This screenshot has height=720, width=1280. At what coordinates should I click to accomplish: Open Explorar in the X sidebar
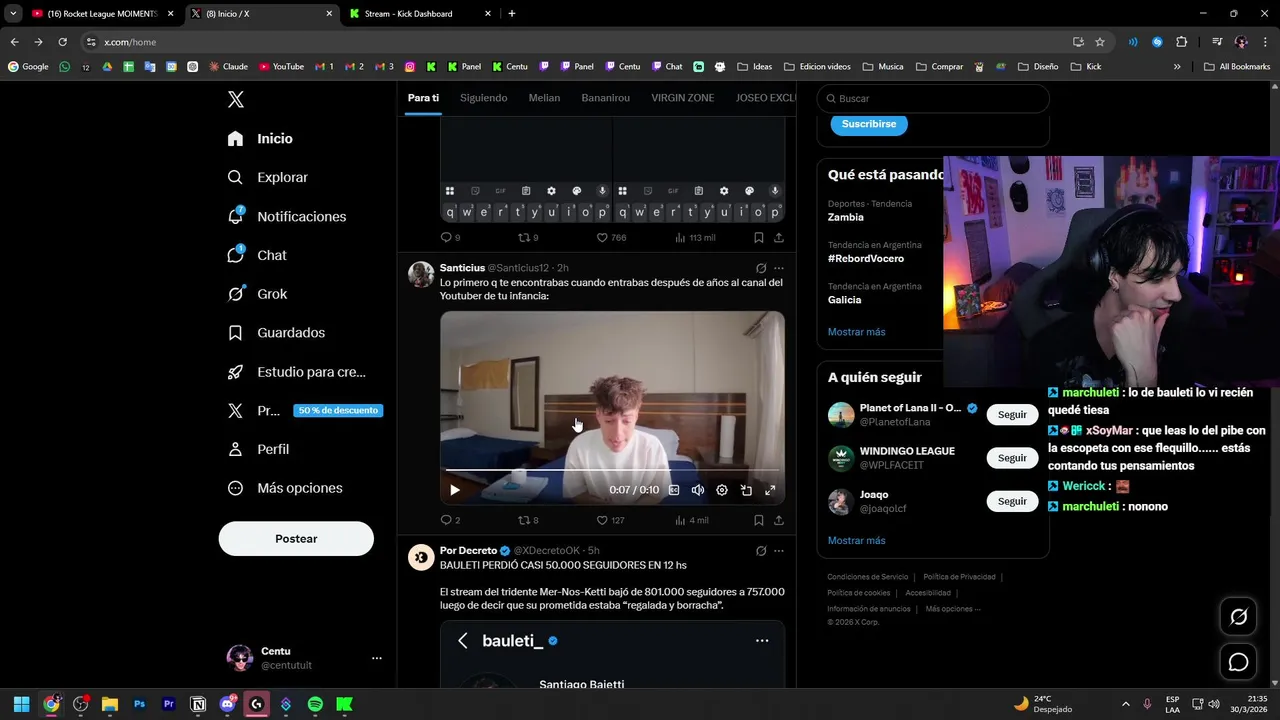click(267, 177)
